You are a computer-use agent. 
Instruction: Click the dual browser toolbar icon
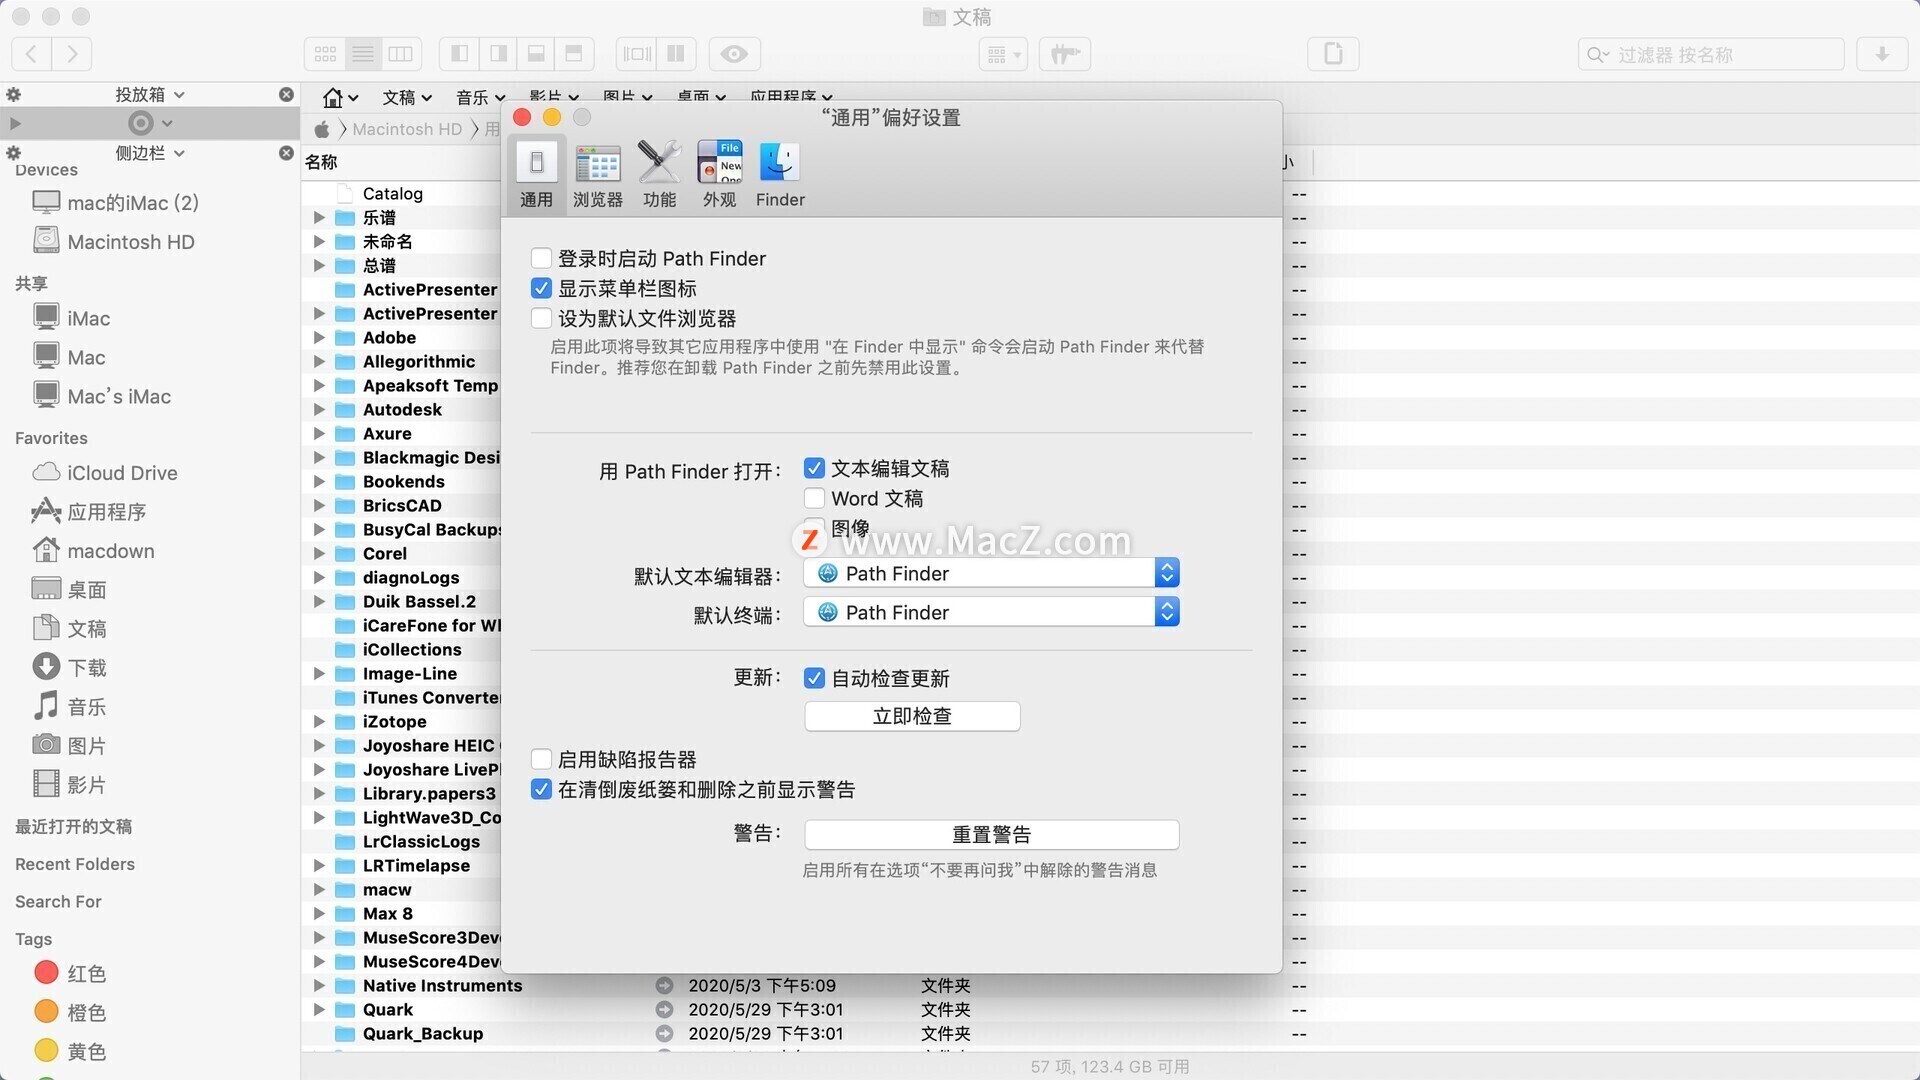point(676,54)
